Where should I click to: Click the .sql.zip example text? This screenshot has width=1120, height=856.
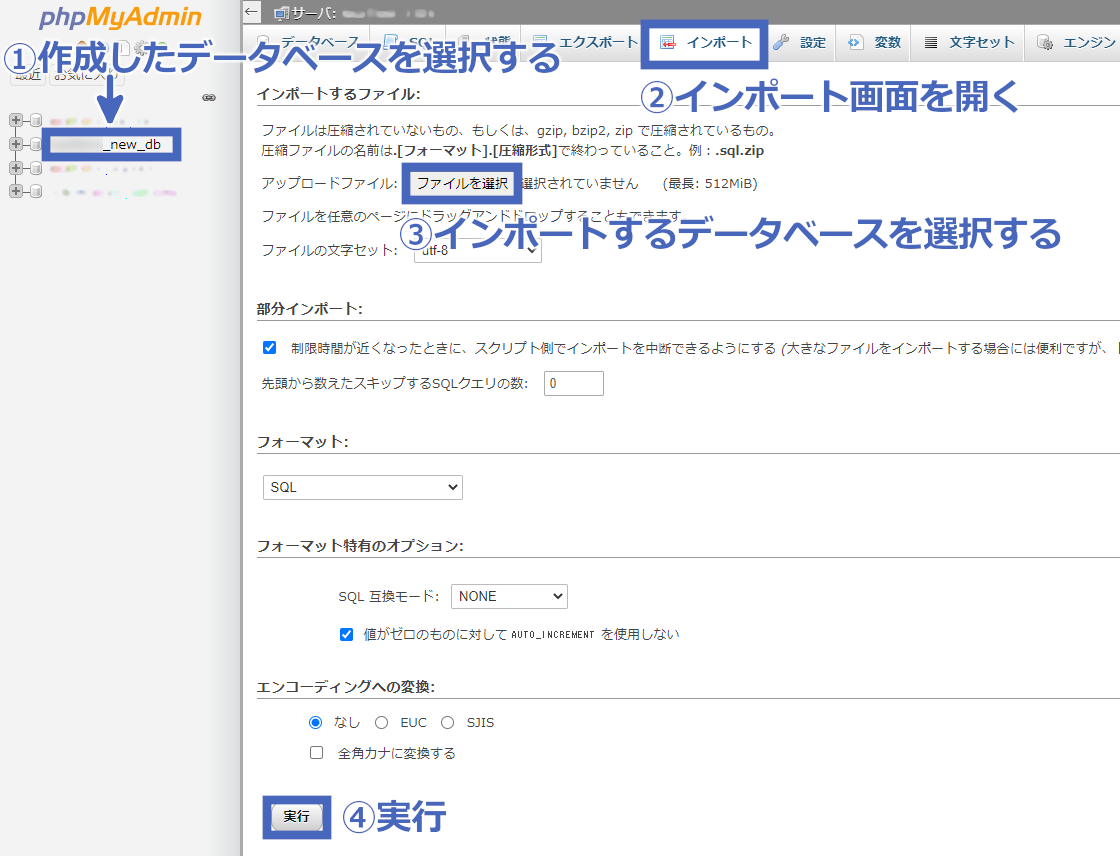pyautogui.click(x=739, y=151)
